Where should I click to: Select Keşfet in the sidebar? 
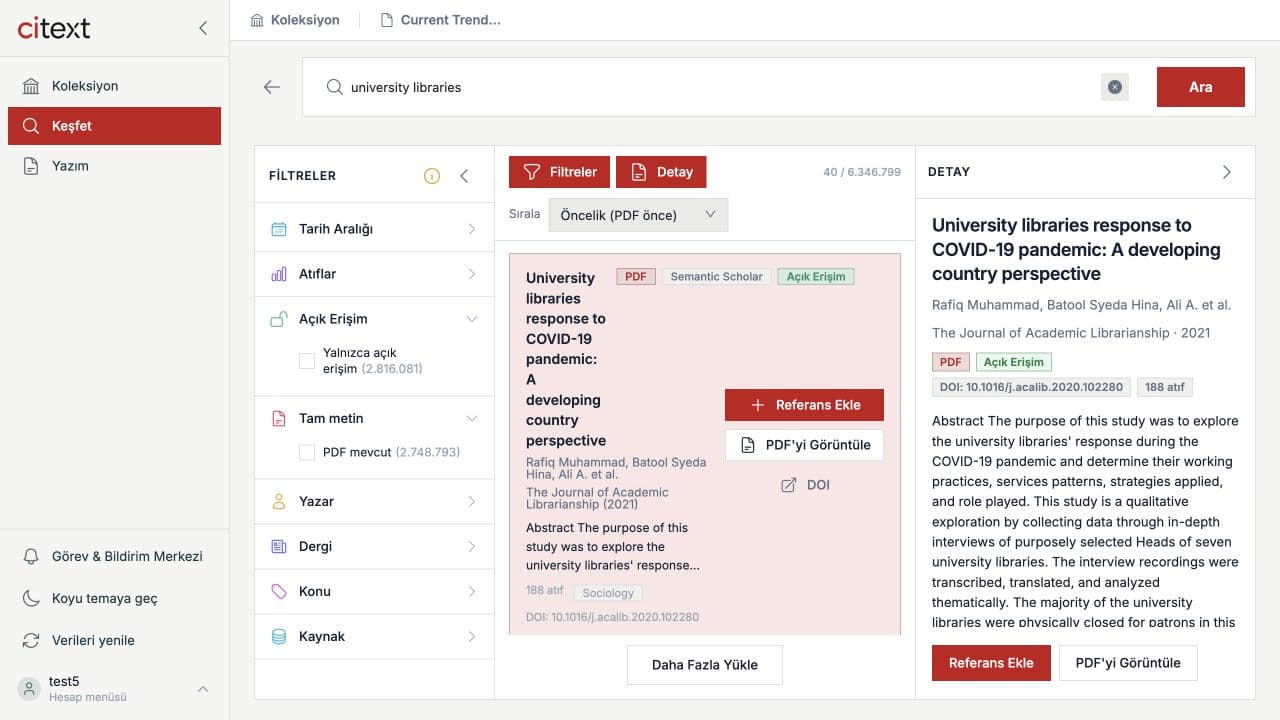pos(114,126)
